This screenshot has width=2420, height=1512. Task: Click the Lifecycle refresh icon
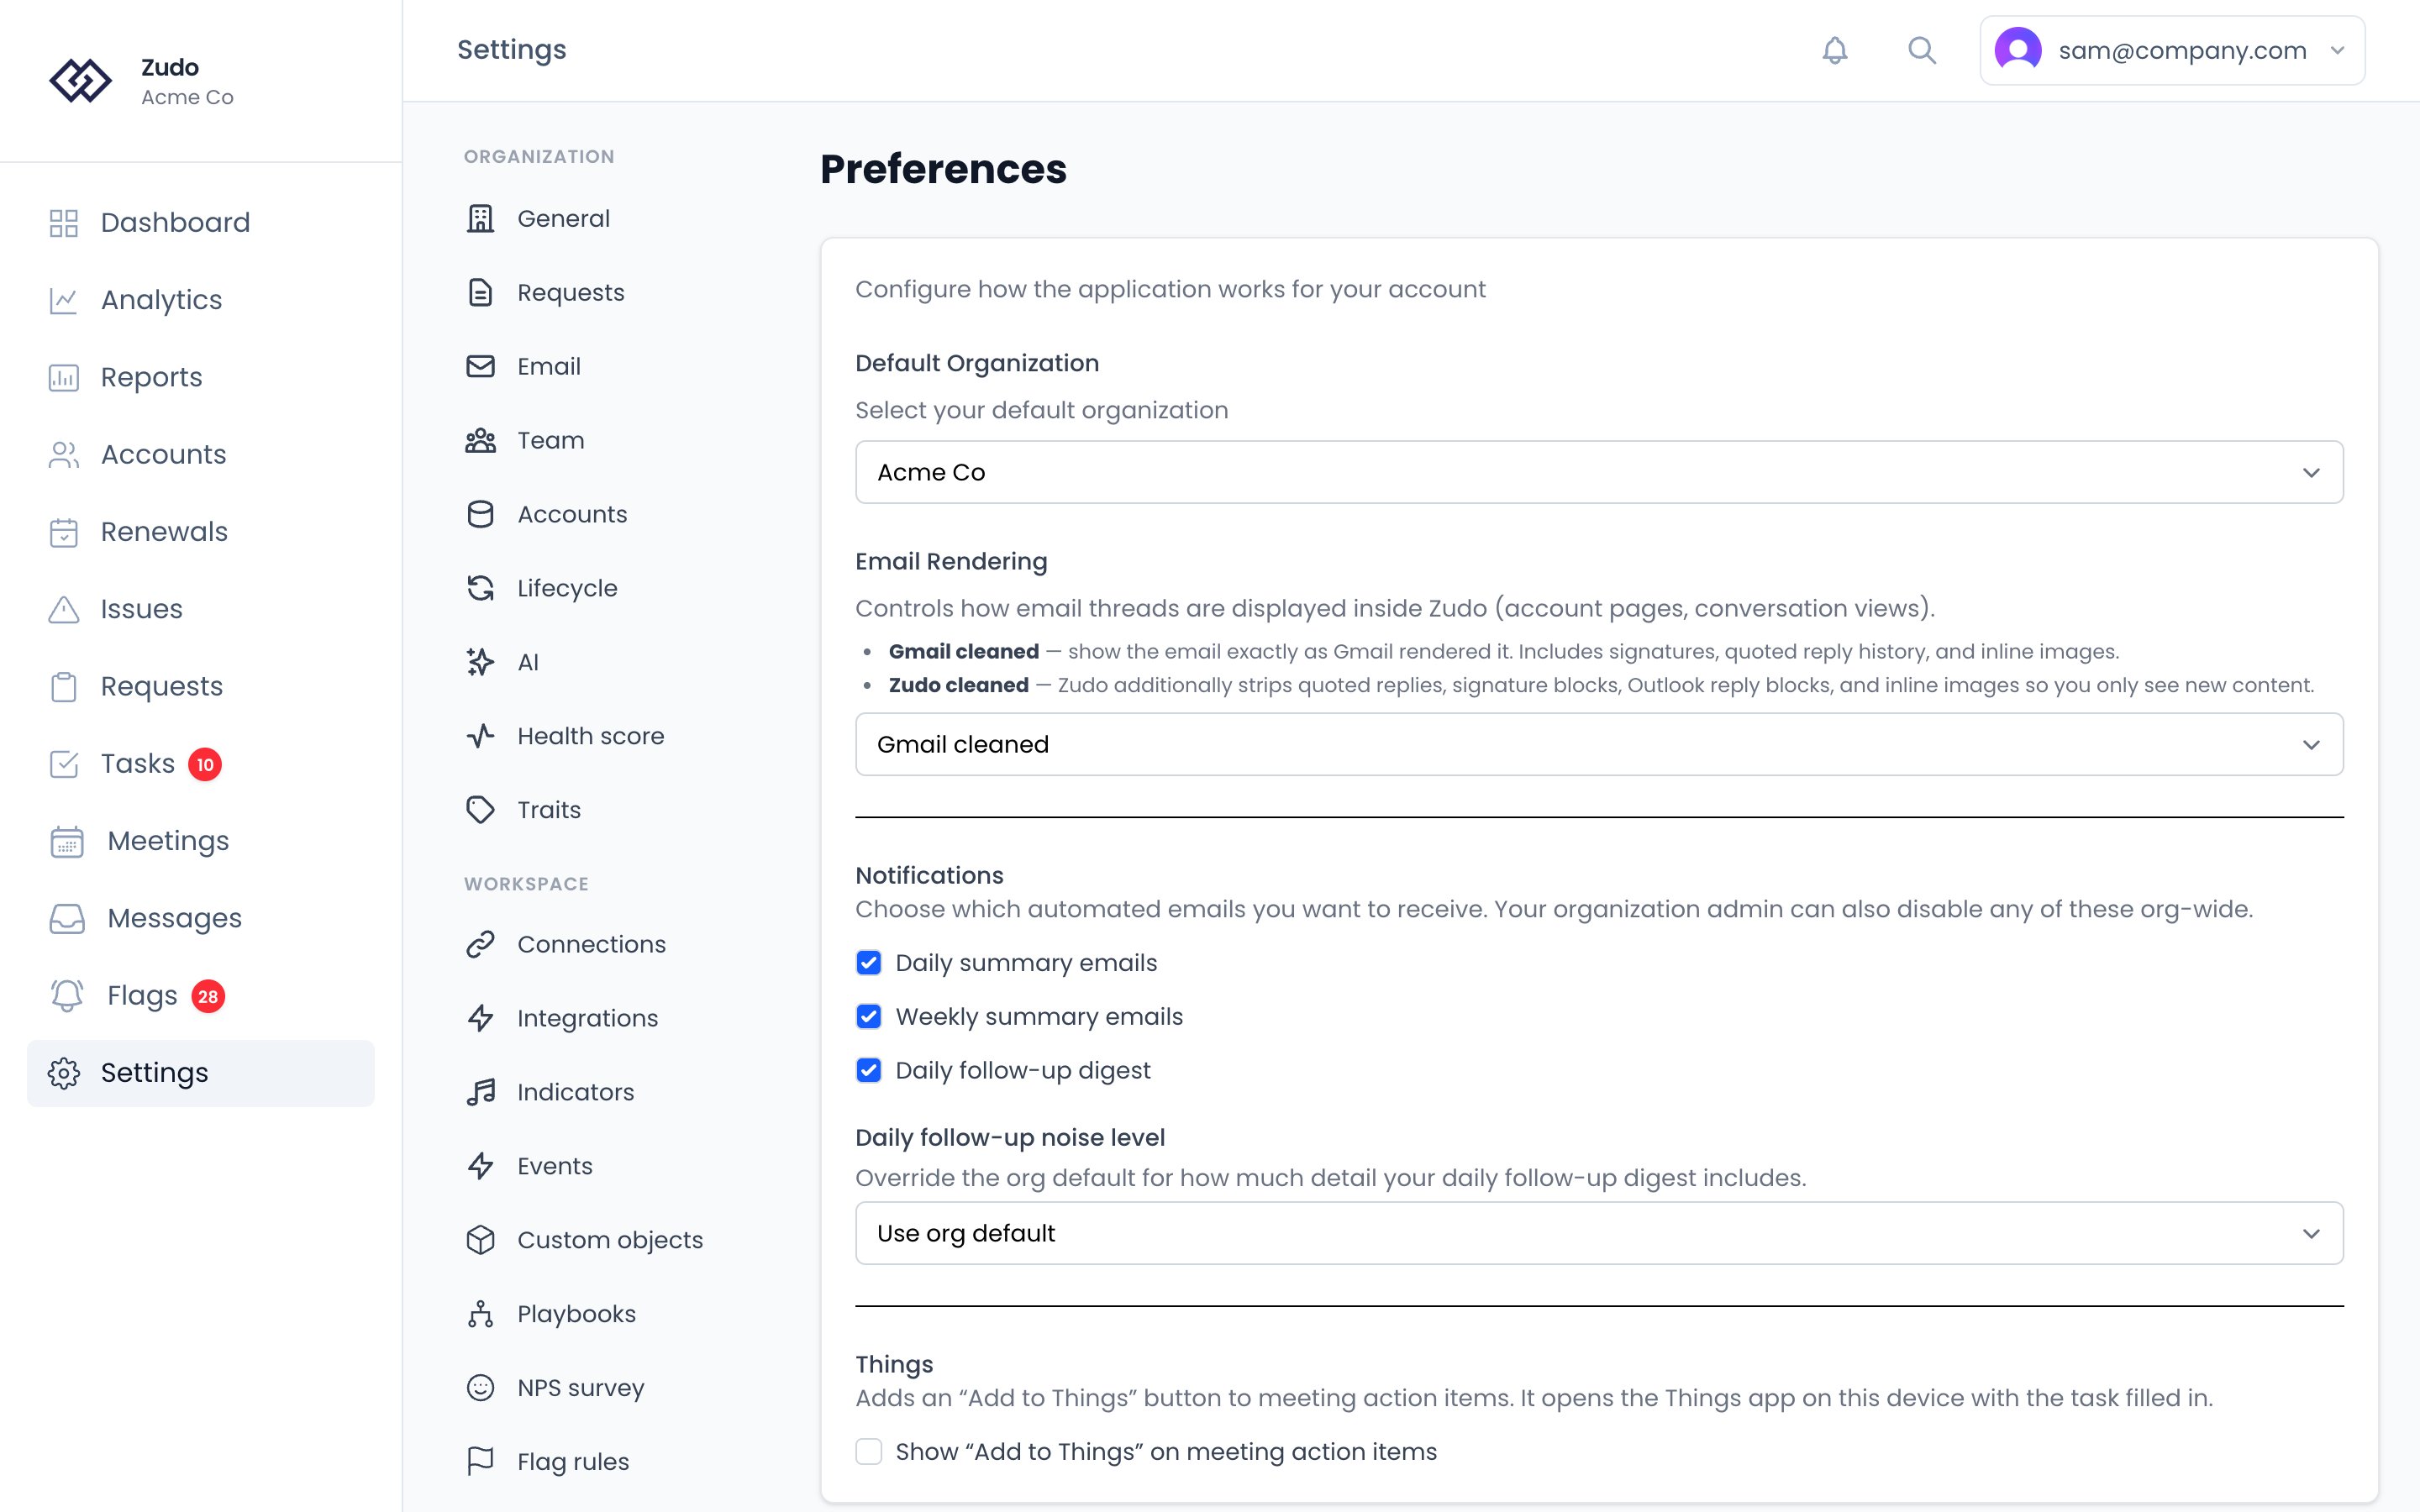[x=481, y=588]
